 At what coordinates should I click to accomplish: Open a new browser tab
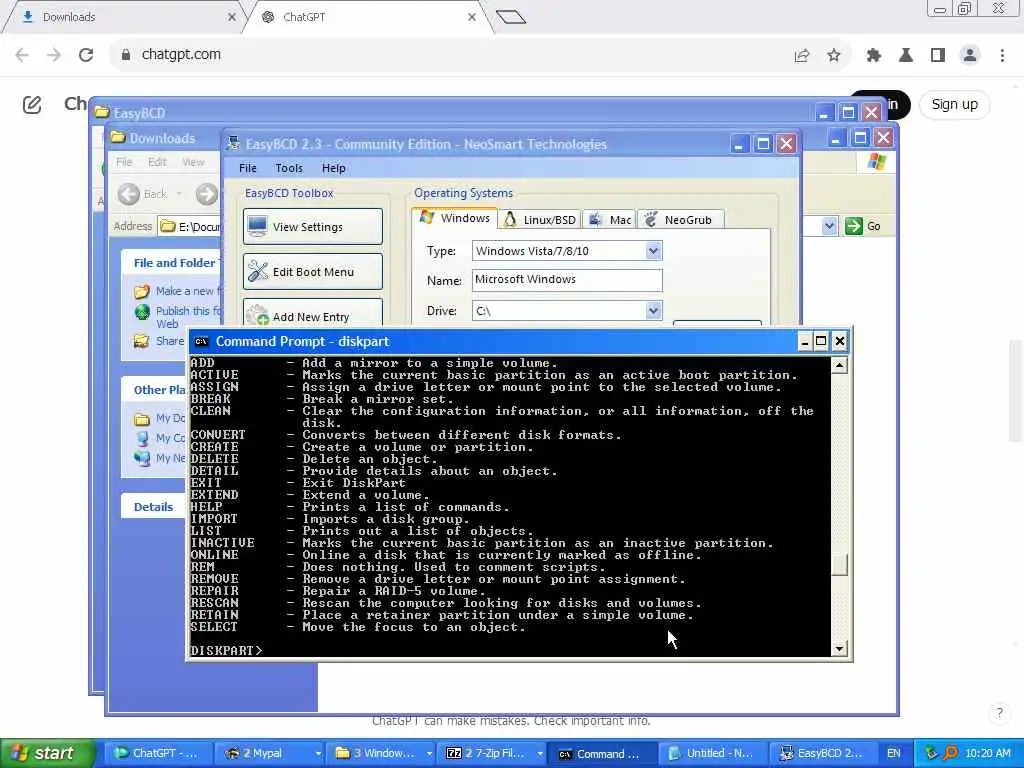pos(511,17)
